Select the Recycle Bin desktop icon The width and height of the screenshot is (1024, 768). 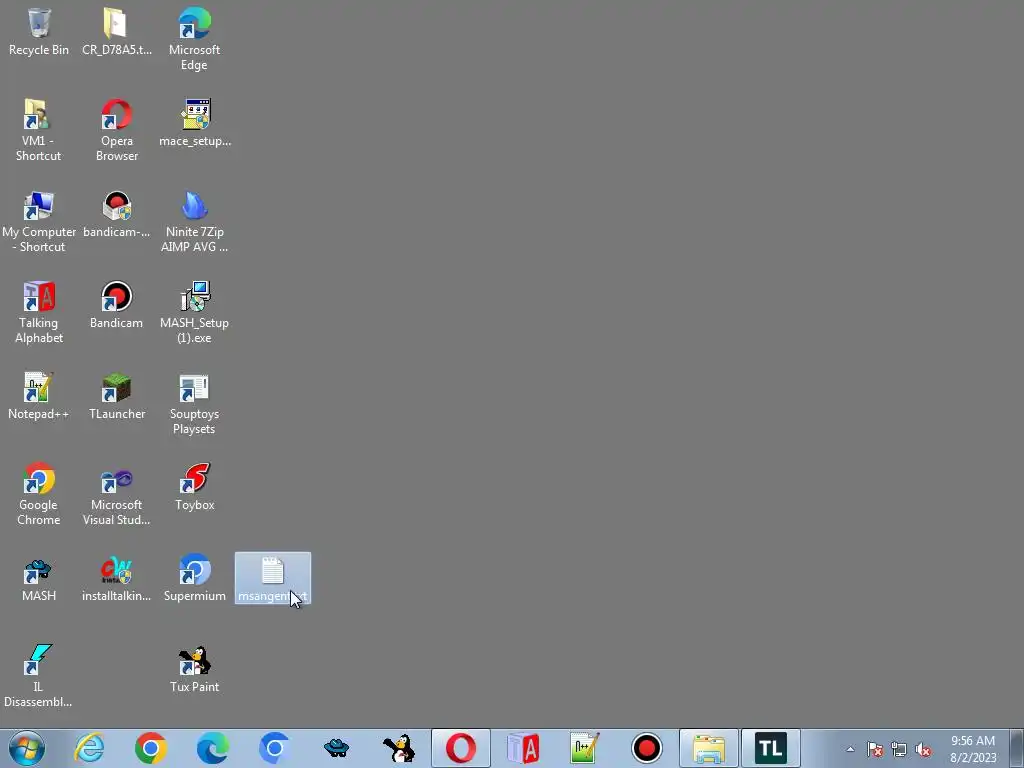pos(39,31)
